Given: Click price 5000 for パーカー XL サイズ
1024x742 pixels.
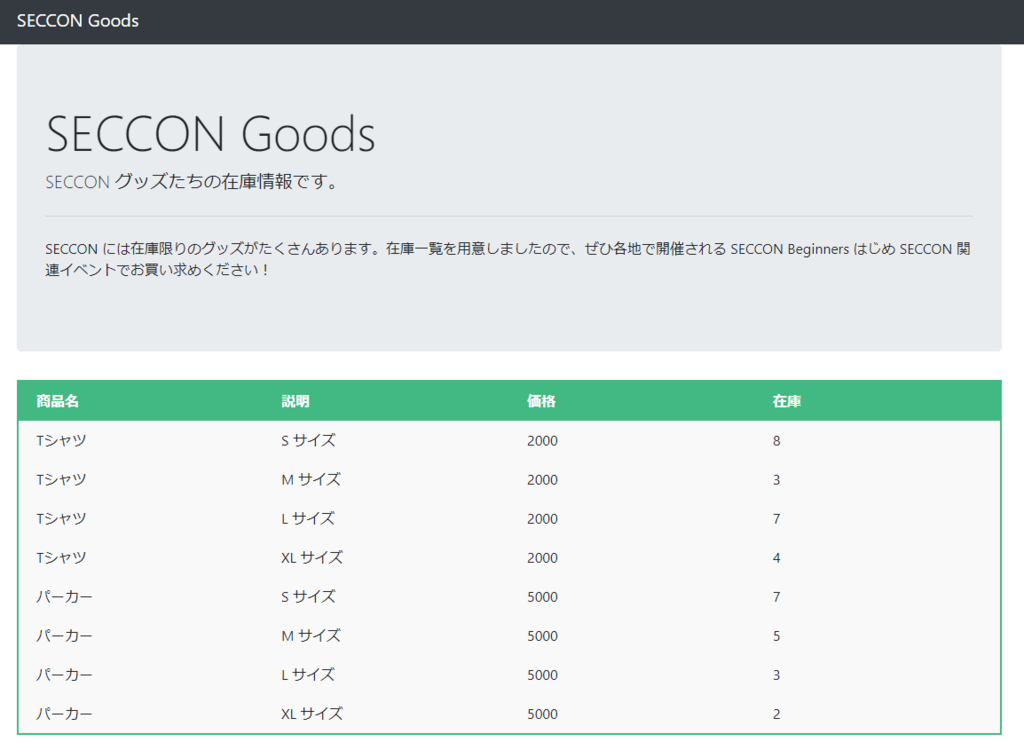Looking at the screenshot, I should [543, 715].
